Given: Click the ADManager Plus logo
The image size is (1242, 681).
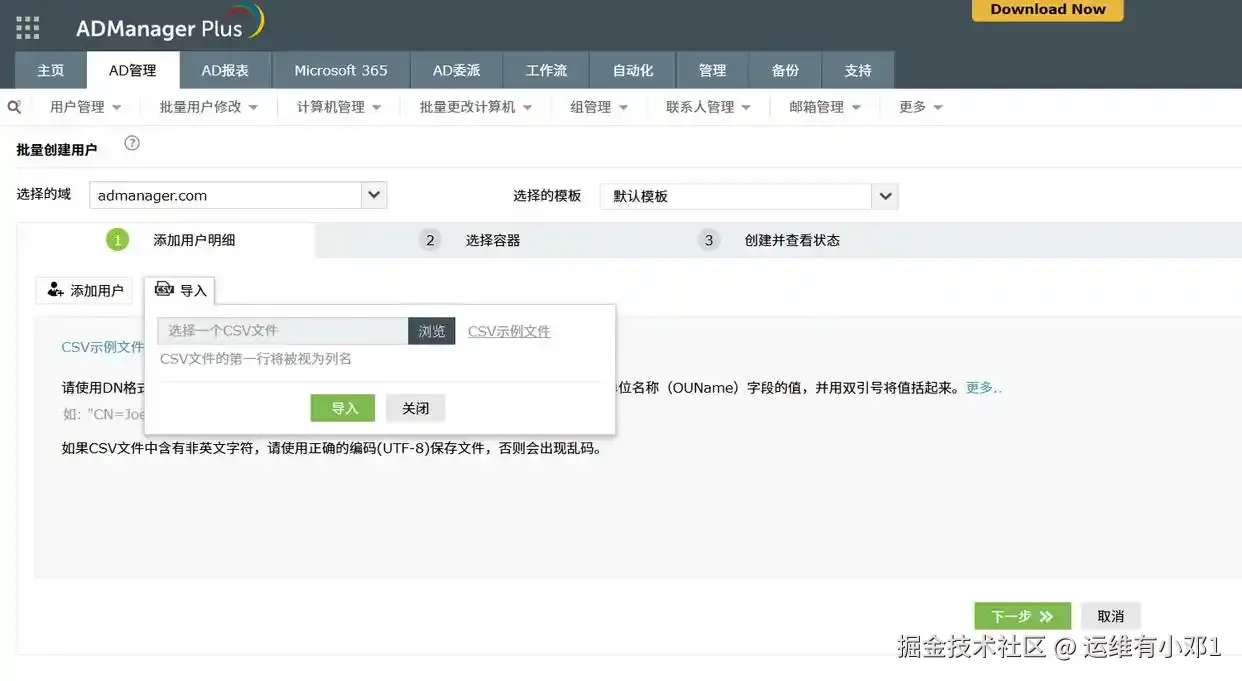Looking at the screenshot, I should pos(170,25).
